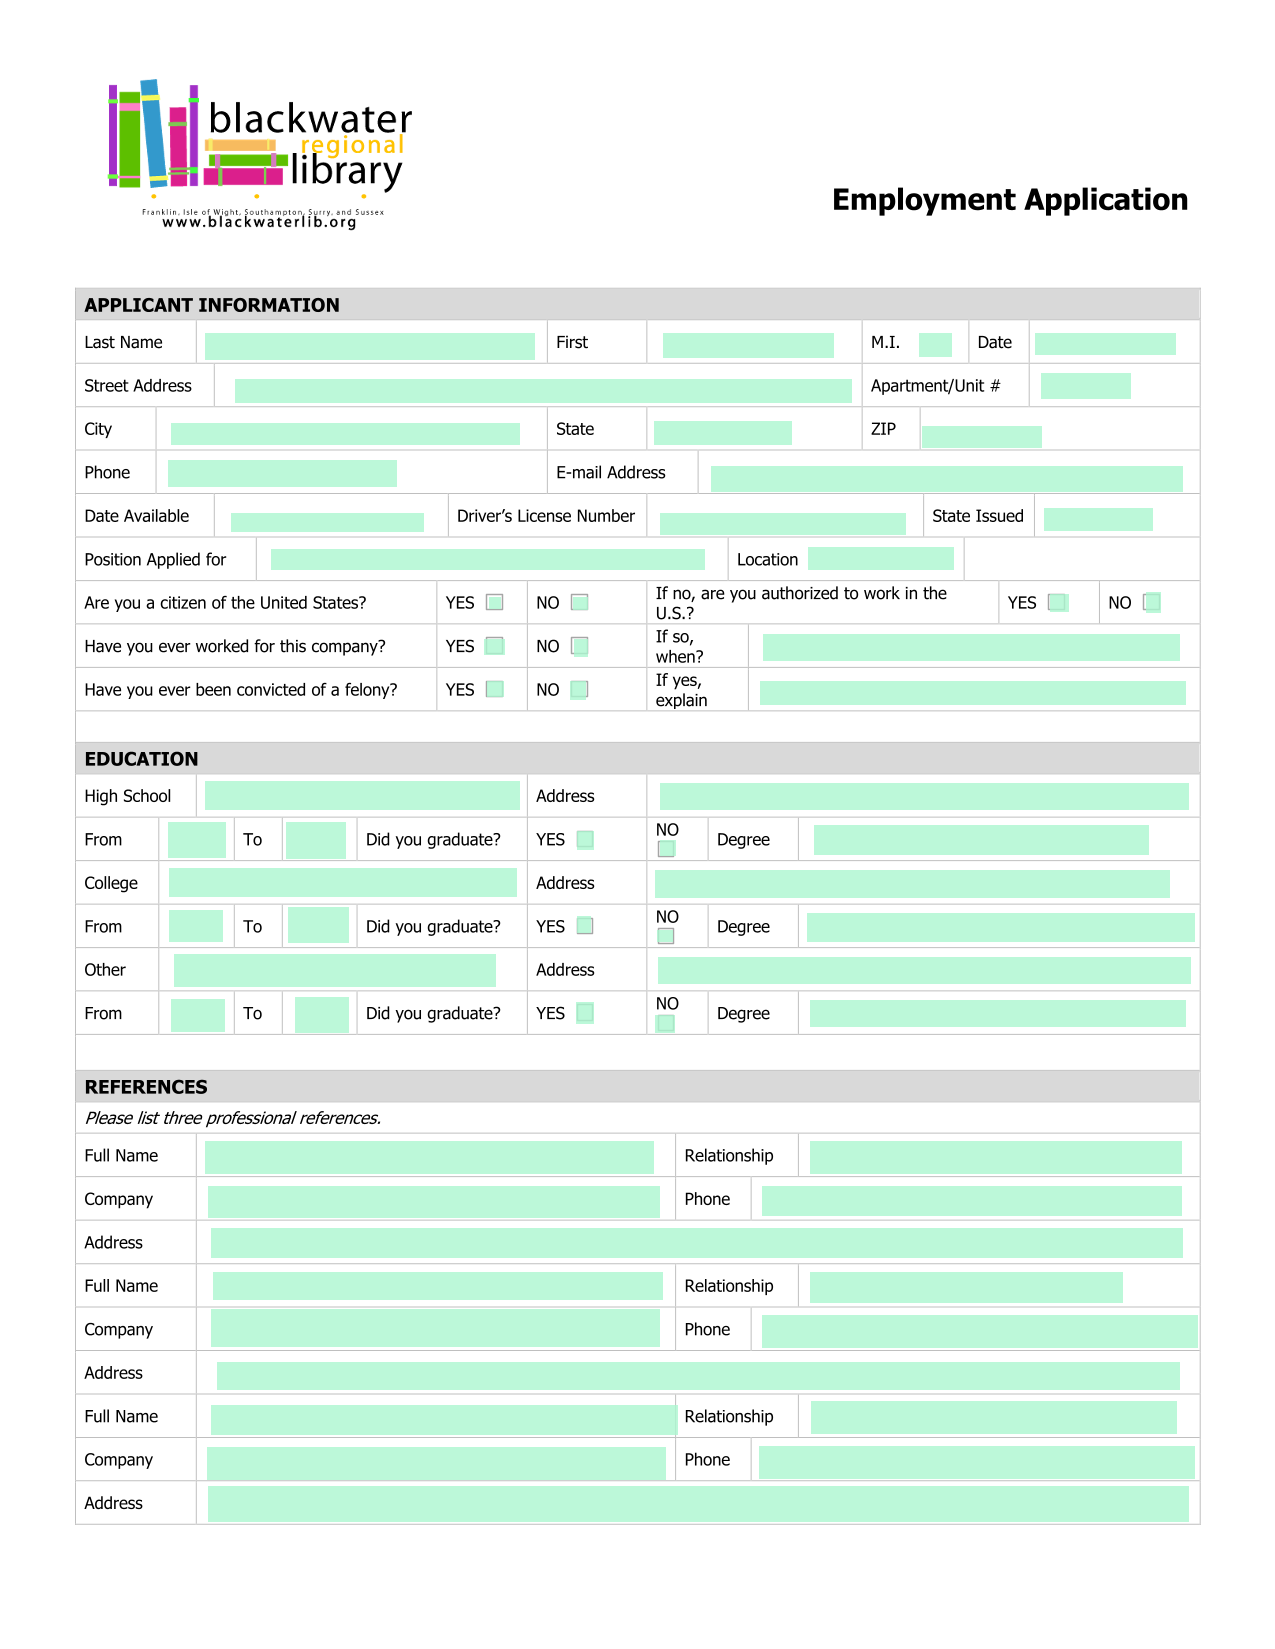The image size is (1275, 1649).
Task: Click the ZIP input field
Action: [981, 436]
